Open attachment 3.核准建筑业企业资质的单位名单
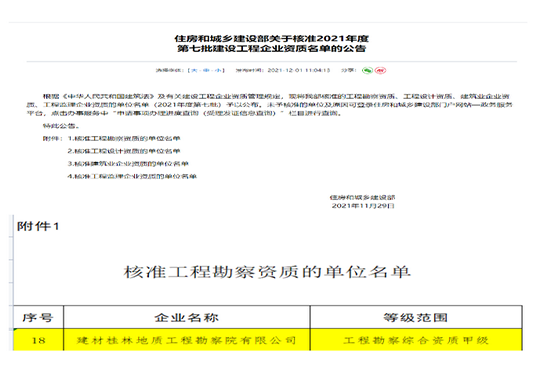550x367 pixels. pos(128,164)
